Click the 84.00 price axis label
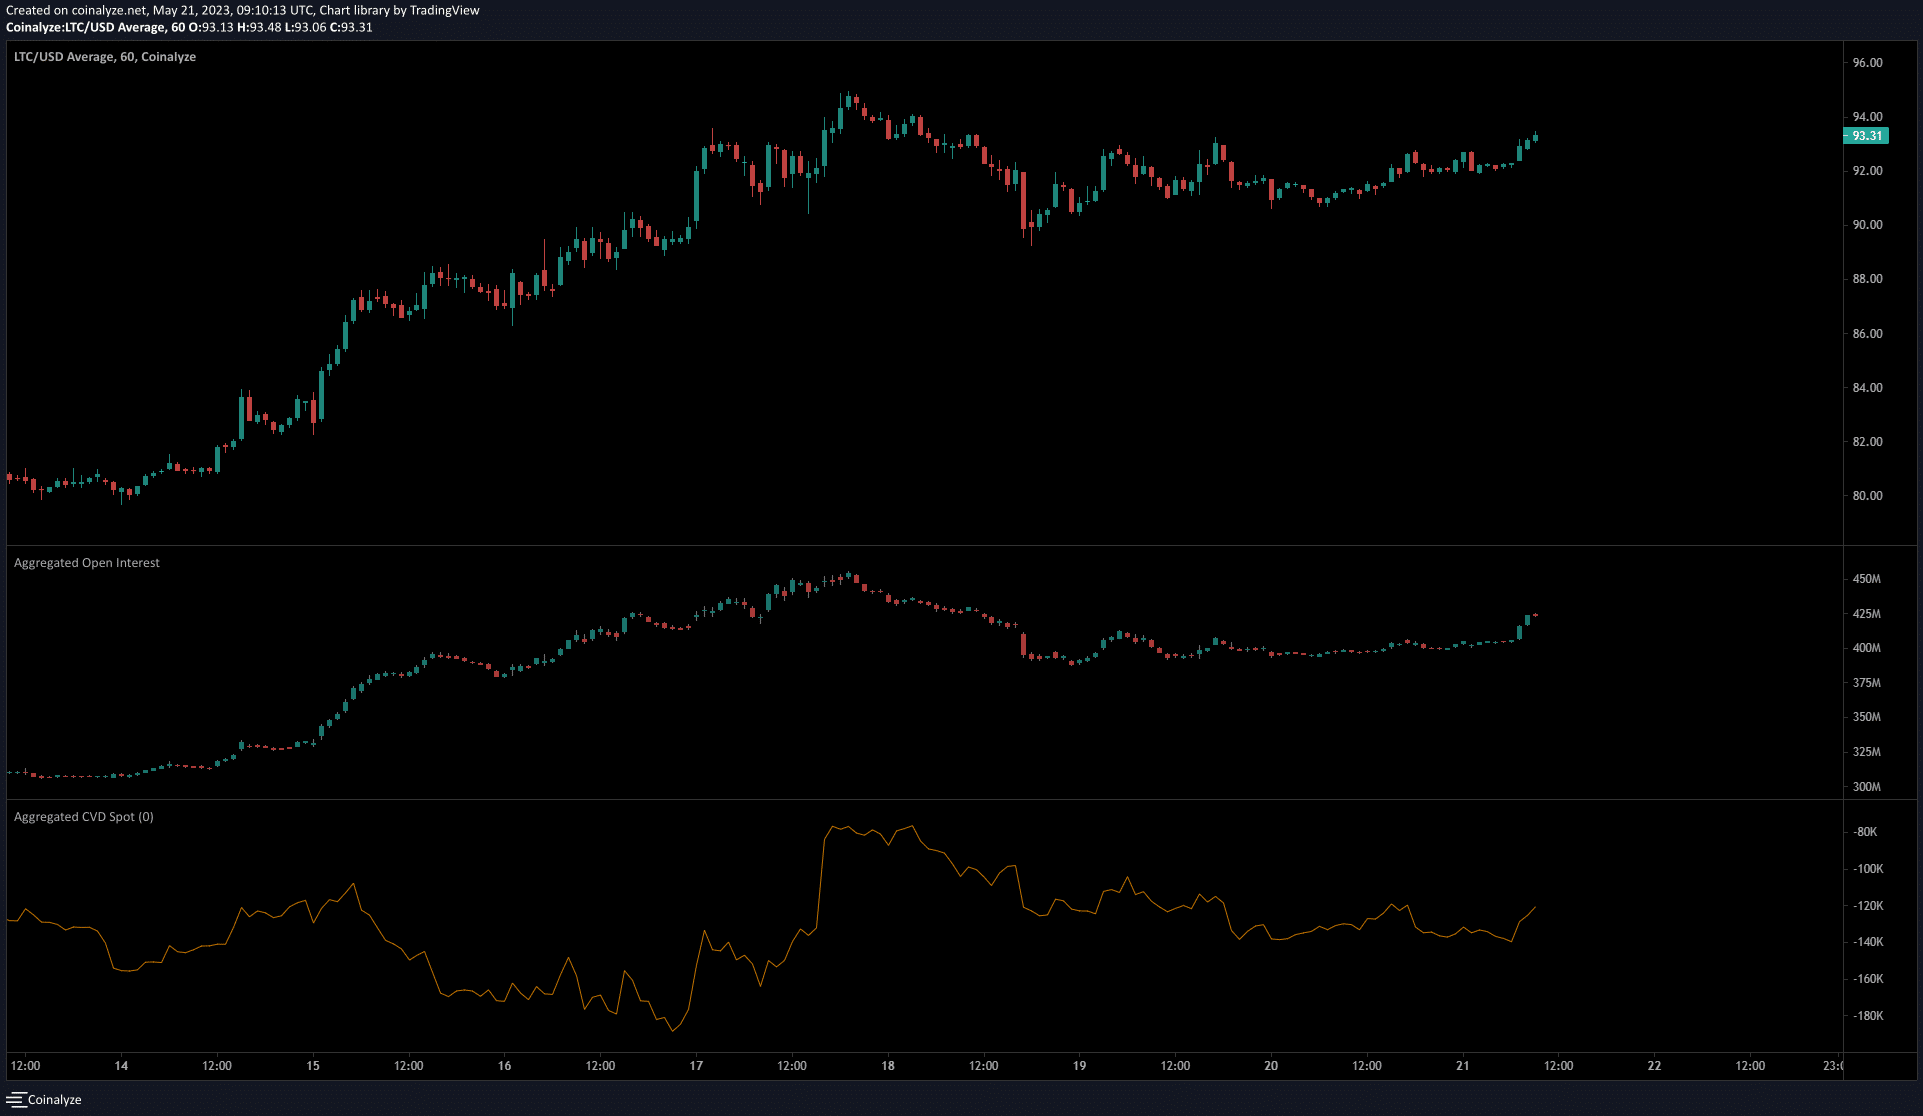1923x1116 pixels. pyautogui.click(x=1867, y=388)
